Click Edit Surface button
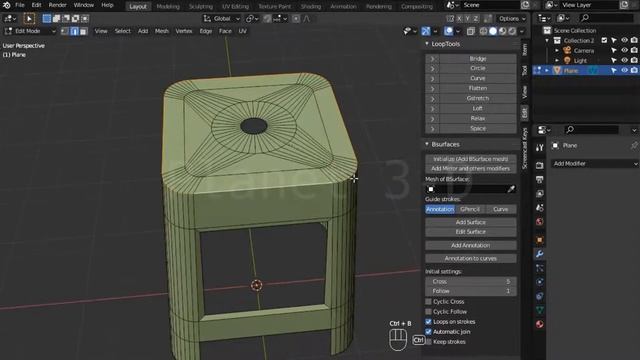 tap(471, 232)
